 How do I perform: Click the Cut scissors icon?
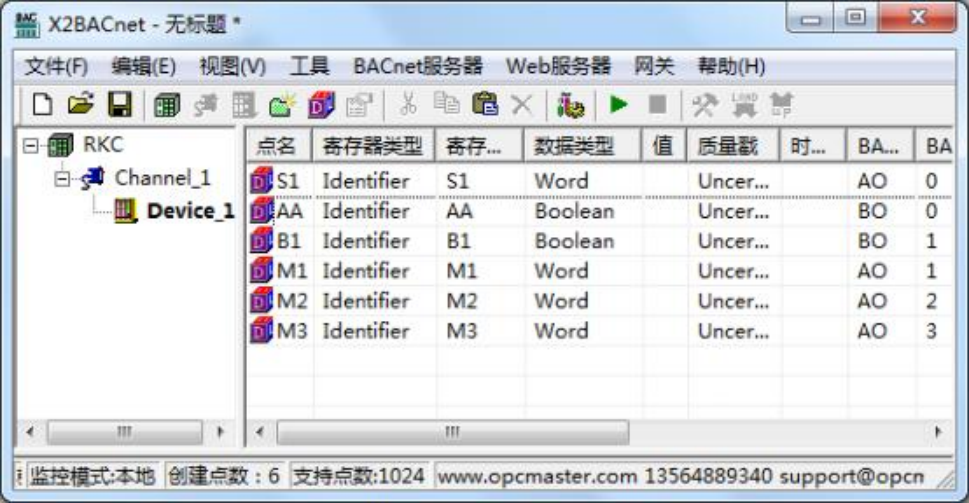point(407,104)
